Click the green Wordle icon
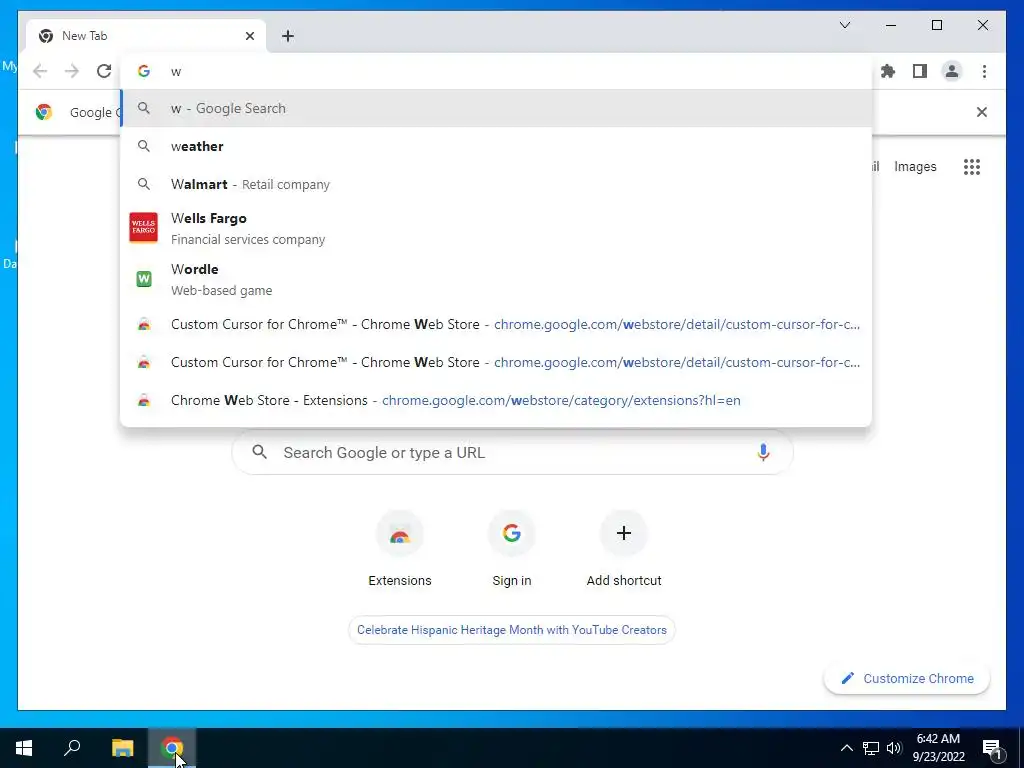 (x=144, y=279)
